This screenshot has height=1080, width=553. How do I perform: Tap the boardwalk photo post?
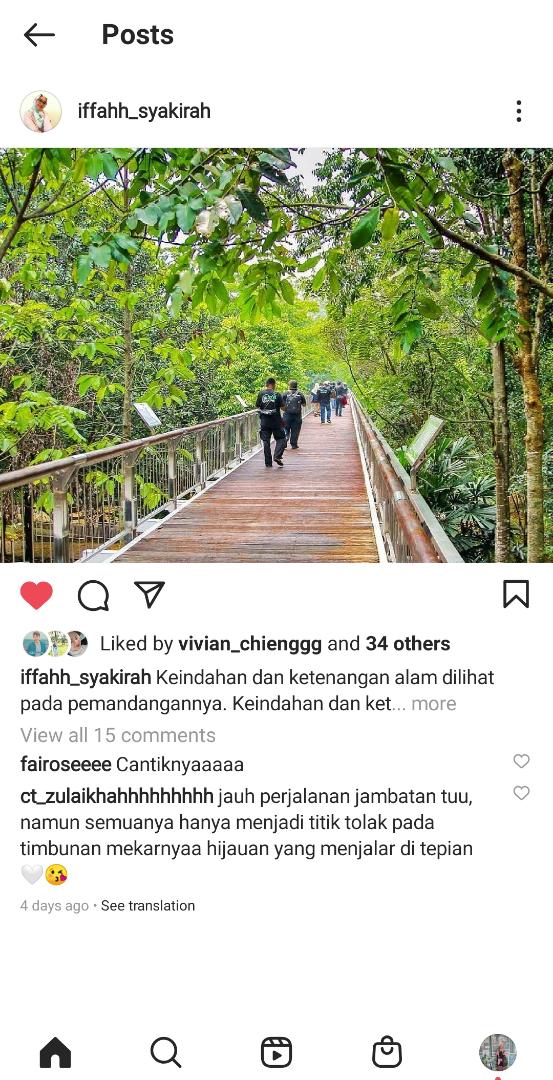[x=276, y=355]
